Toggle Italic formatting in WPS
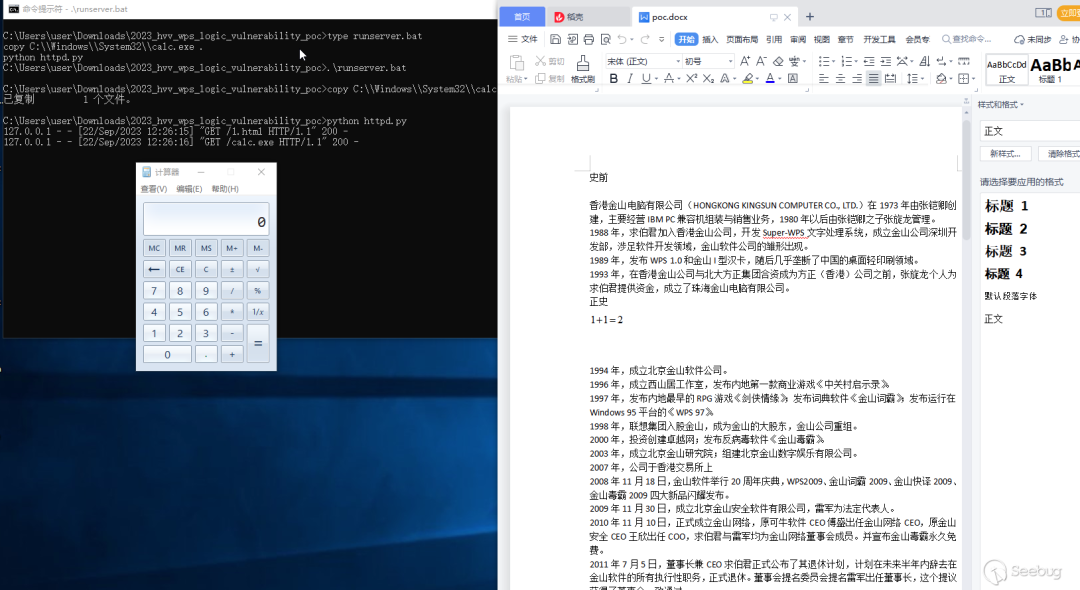This screenshot has height=590, width=1080. [630, 79]
